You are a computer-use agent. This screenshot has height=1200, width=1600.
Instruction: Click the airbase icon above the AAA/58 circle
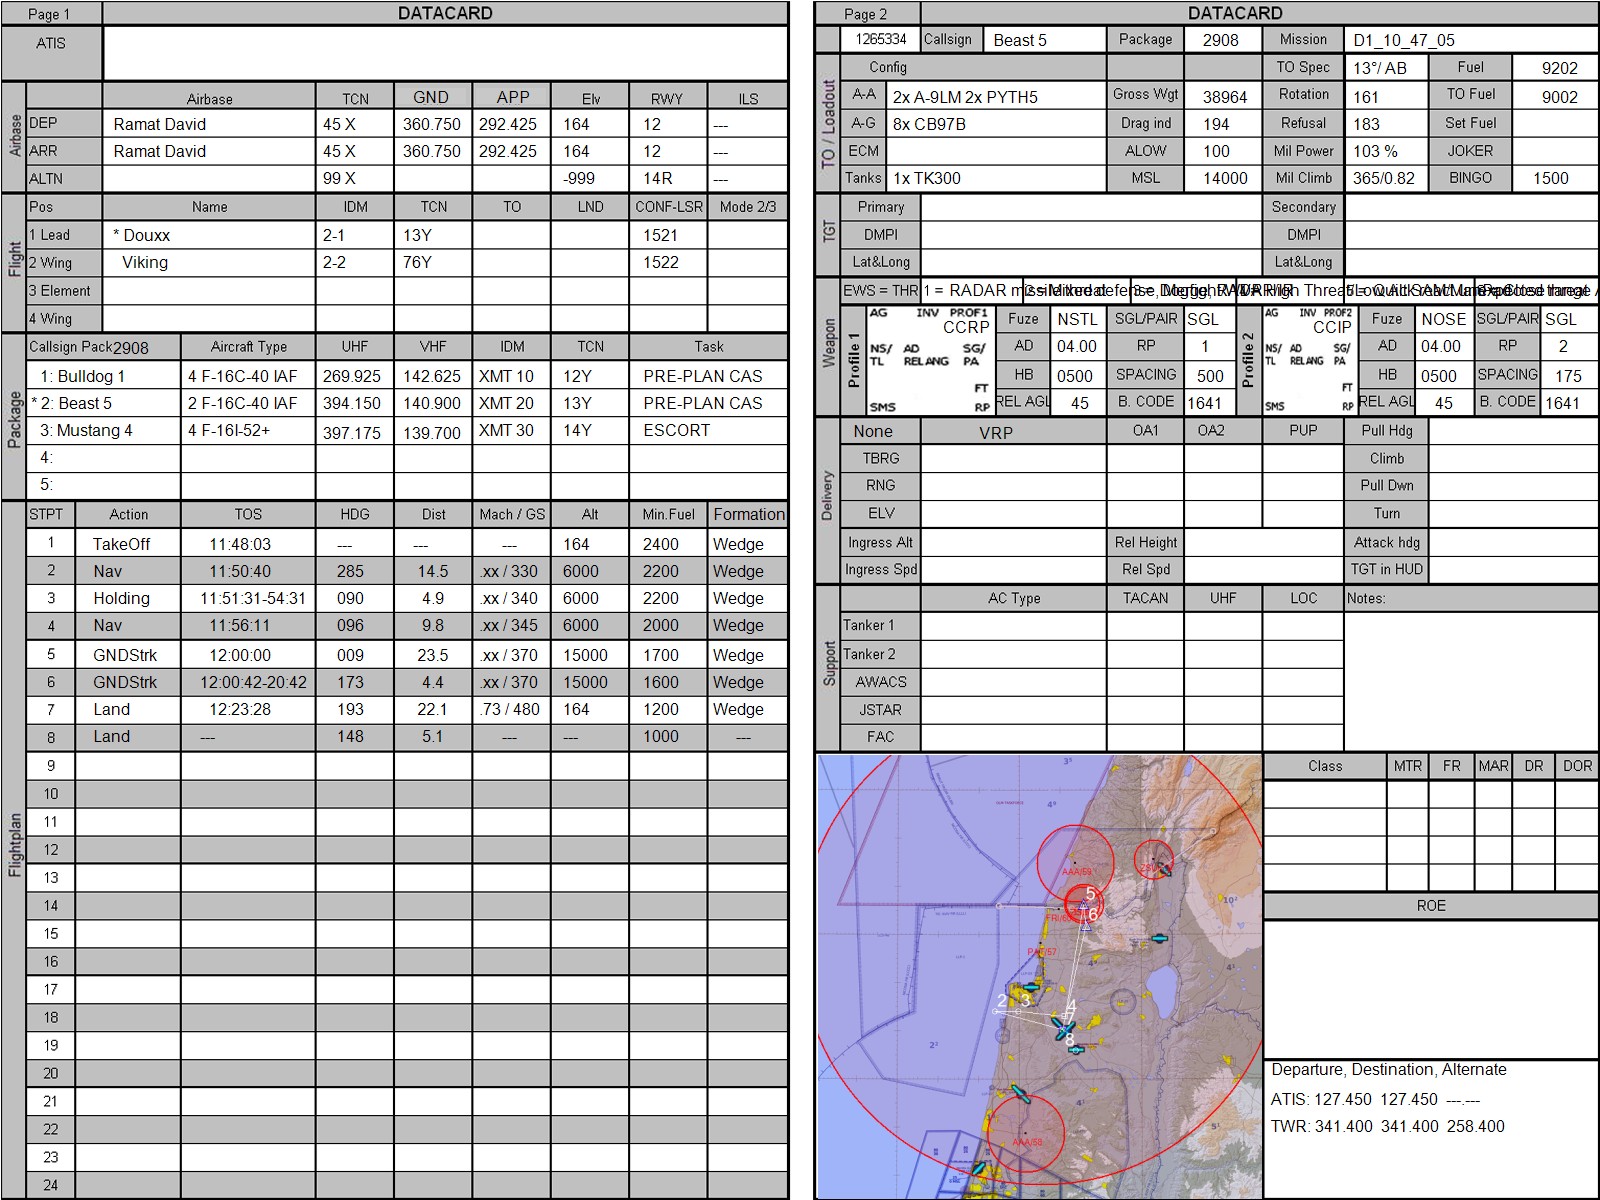[1019, 1092]
